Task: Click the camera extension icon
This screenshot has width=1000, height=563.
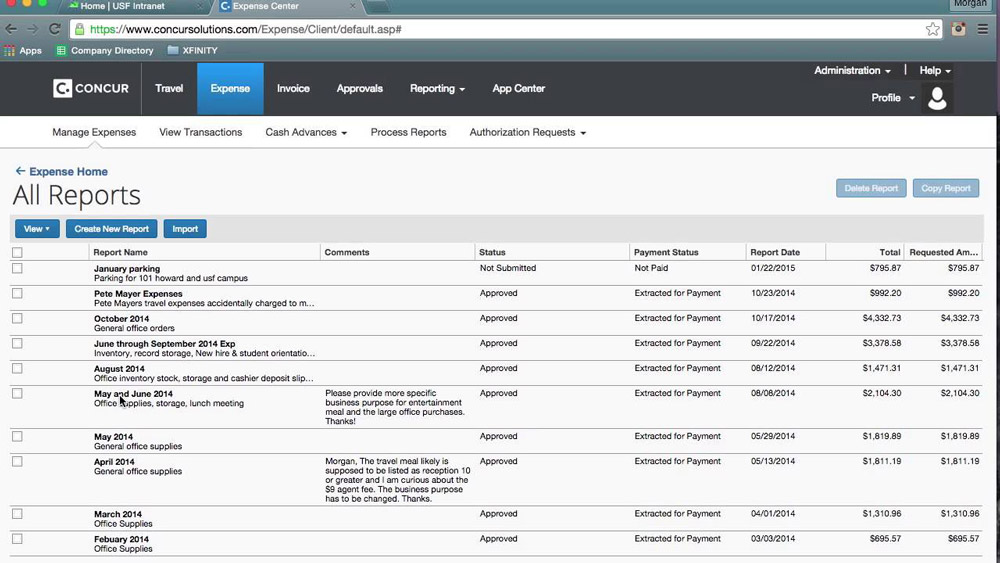Action: (x=959, y=29)
